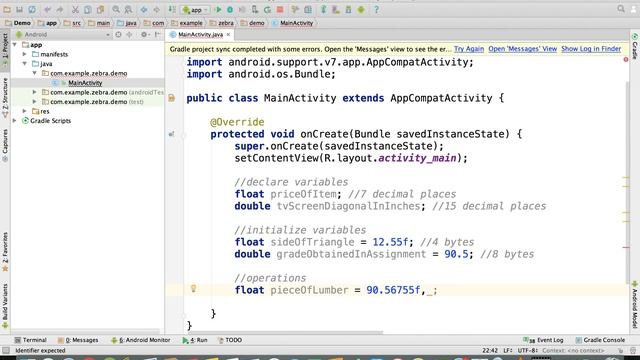Click the yellow lightbulb intention icon
The height and width of the screenshot is (360, 640).
(x=193, y=289)
